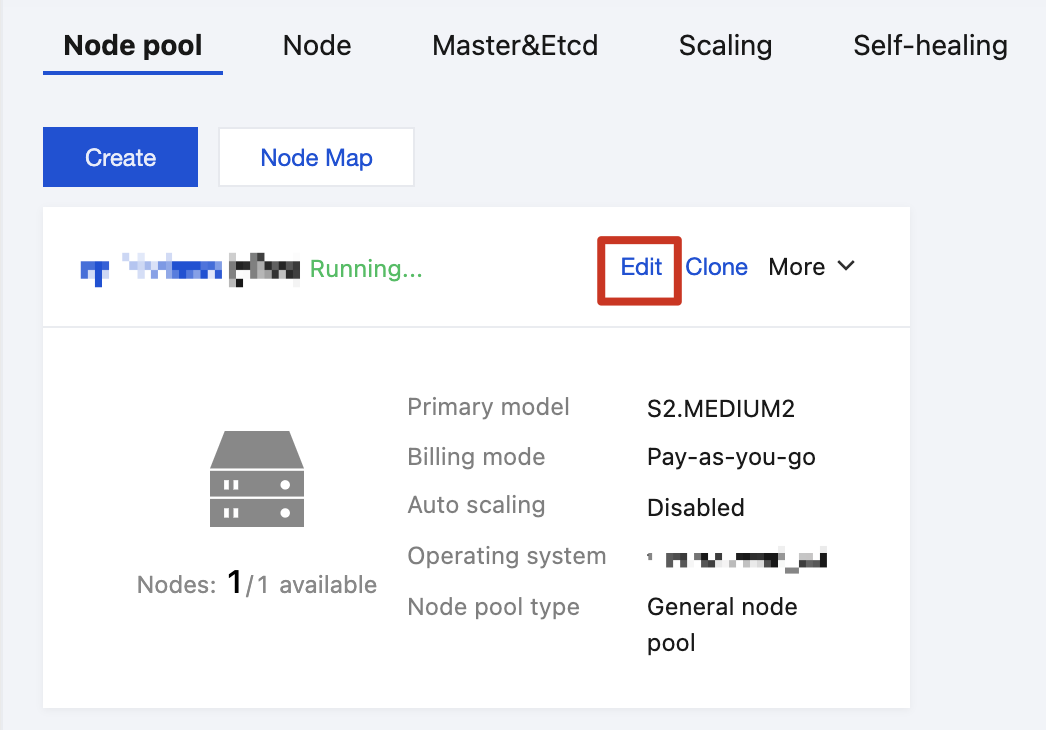Go to the Self-healing tab
1046x730 pixels.
930,45
